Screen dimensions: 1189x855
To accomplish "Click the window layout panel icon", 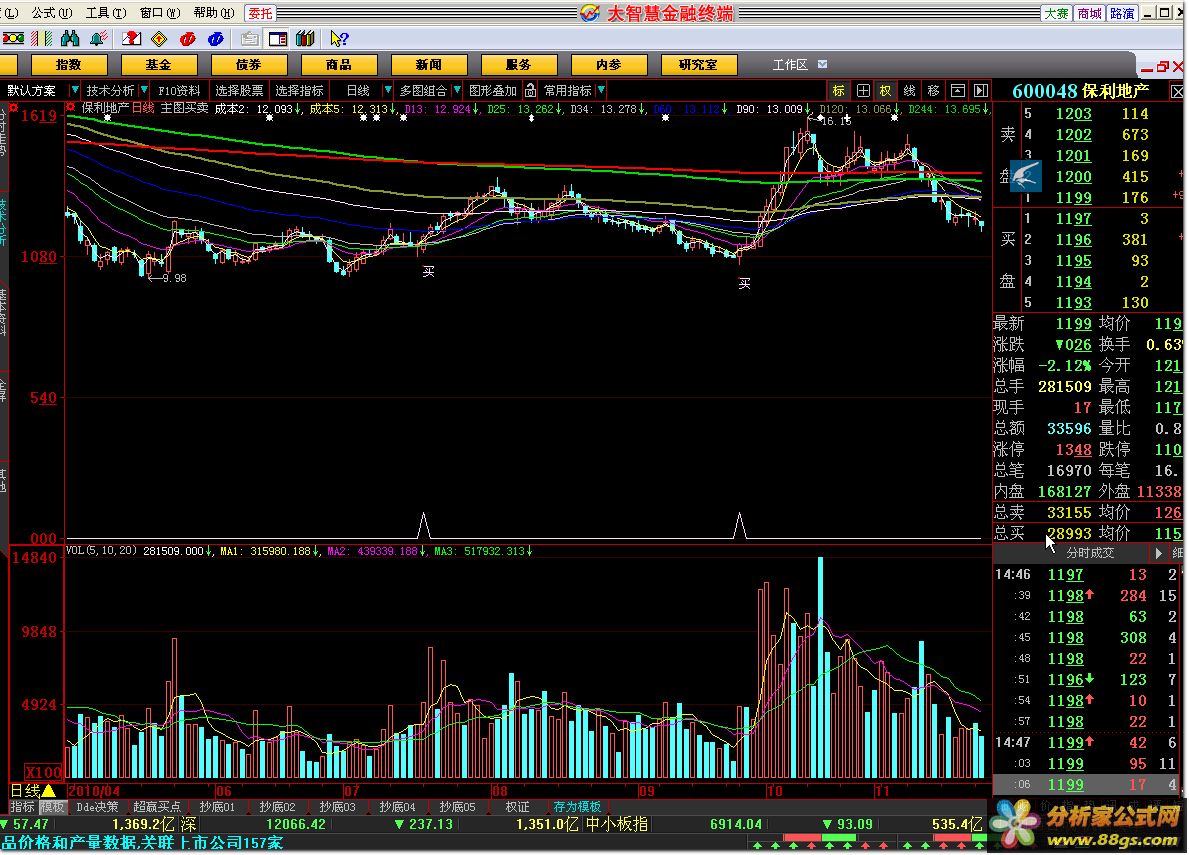I will [x=278, y=39].
